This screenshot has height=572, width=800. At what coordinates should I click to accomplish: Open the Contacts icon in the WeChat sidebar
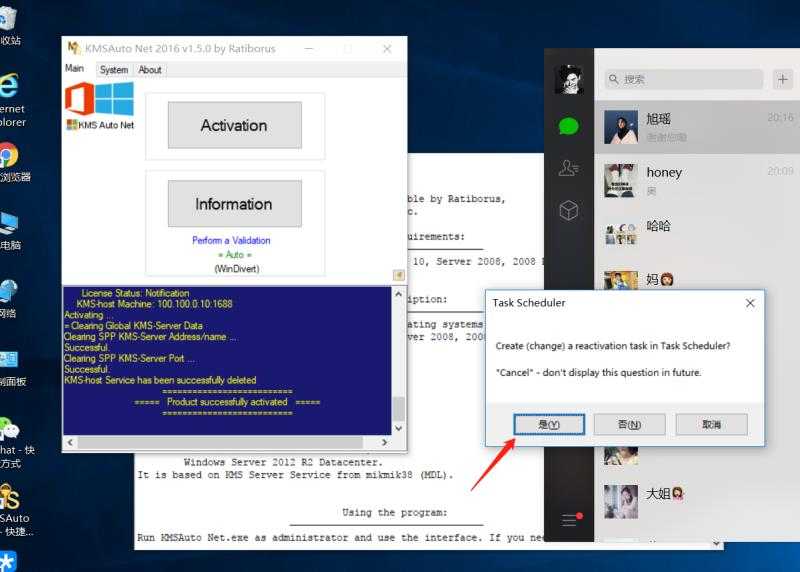[569, 168]
